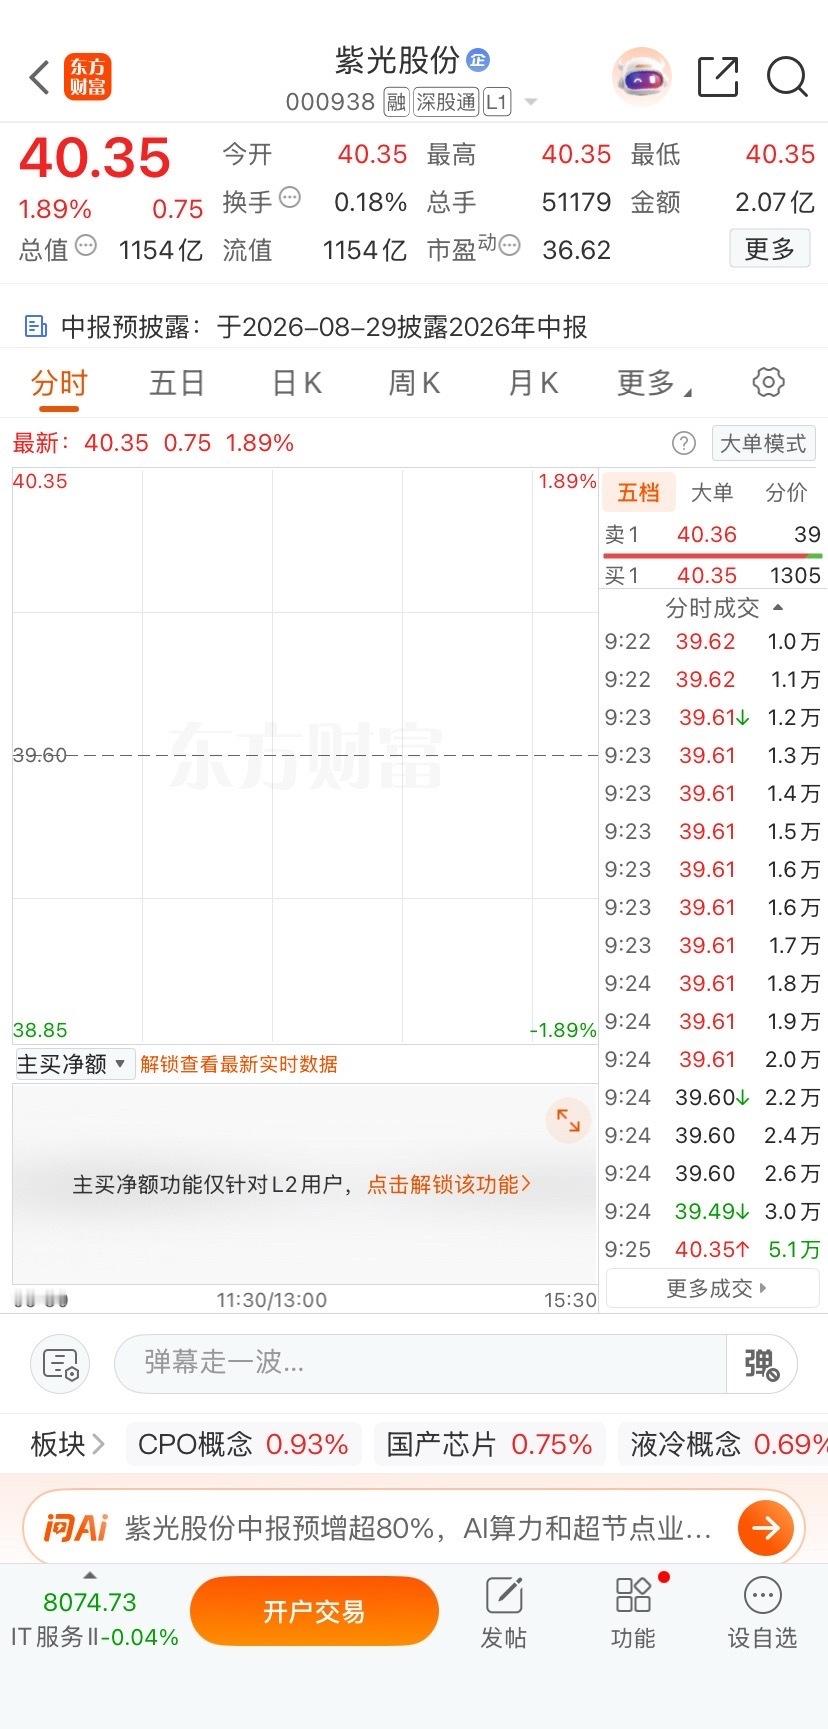
Task: Read the 中报预披露 2026-08-29 announcement
Action: pyautogui.click(x=324, y=327)
